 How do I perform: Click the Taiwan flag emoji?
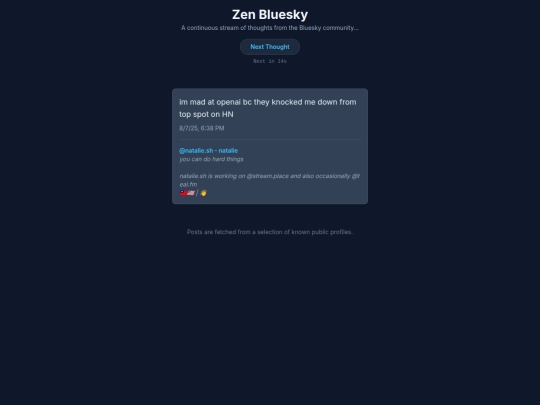pos(183,193)
